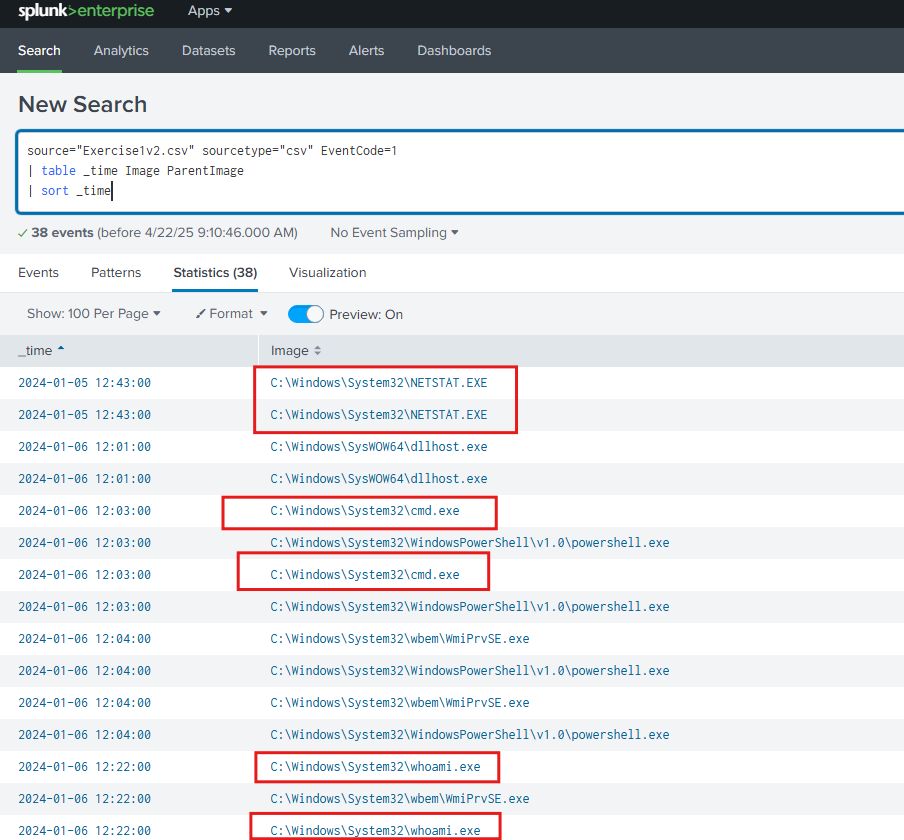Open the Format options menu
Screen dimensions: 904x840
[x=231, y=314]
